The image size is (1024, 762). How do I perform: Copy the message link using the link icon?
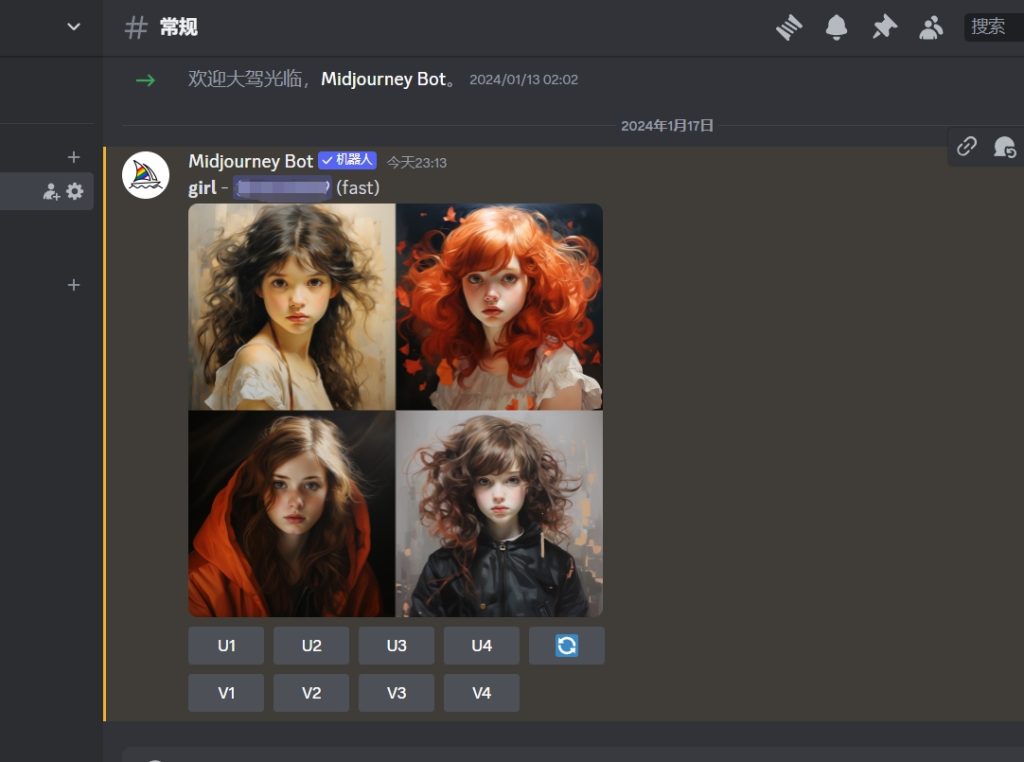click(x=966, y=146)
